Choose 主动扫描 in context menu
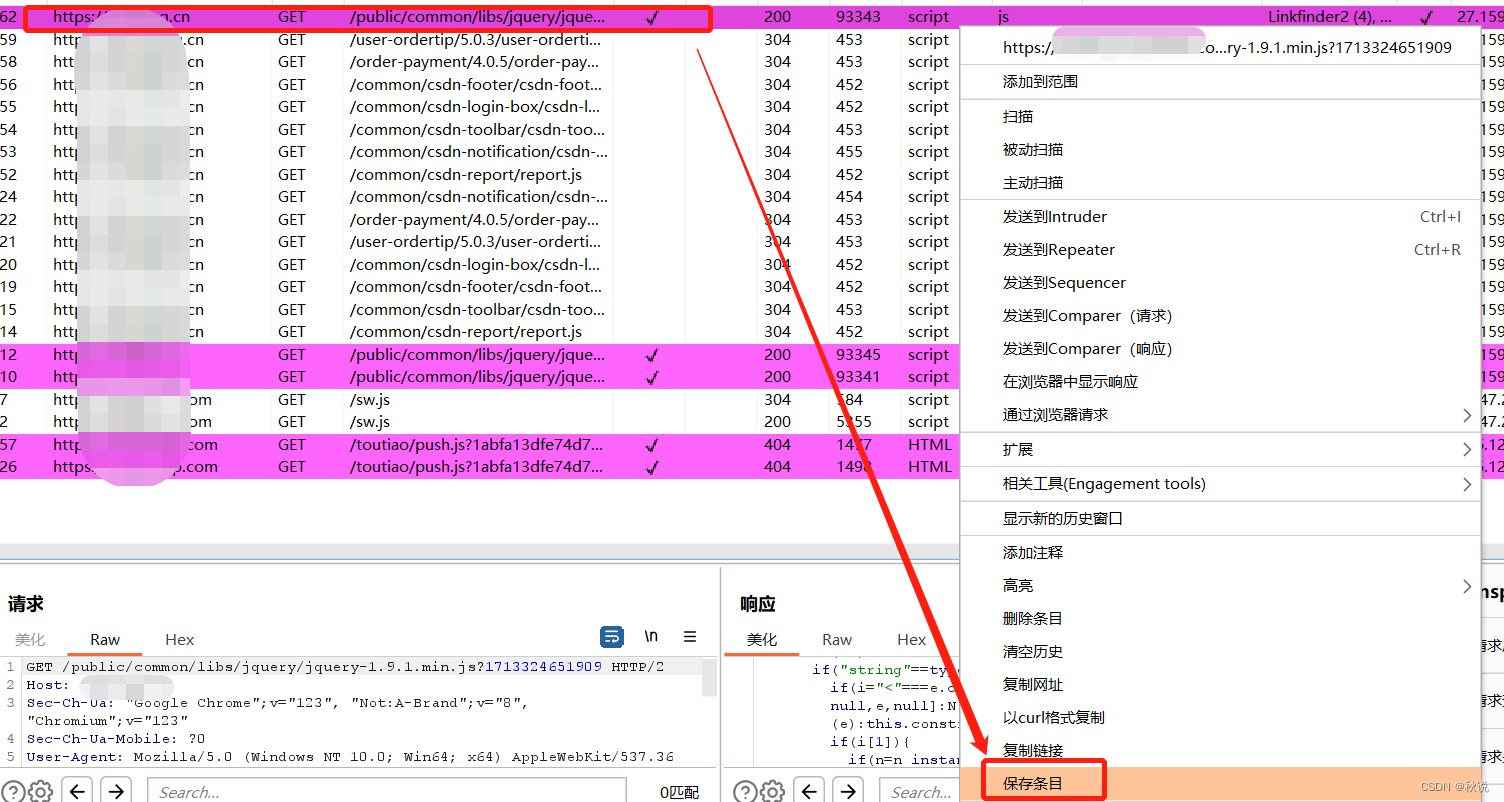Screen dimensions: 1504x802 tap(1220, 182)
